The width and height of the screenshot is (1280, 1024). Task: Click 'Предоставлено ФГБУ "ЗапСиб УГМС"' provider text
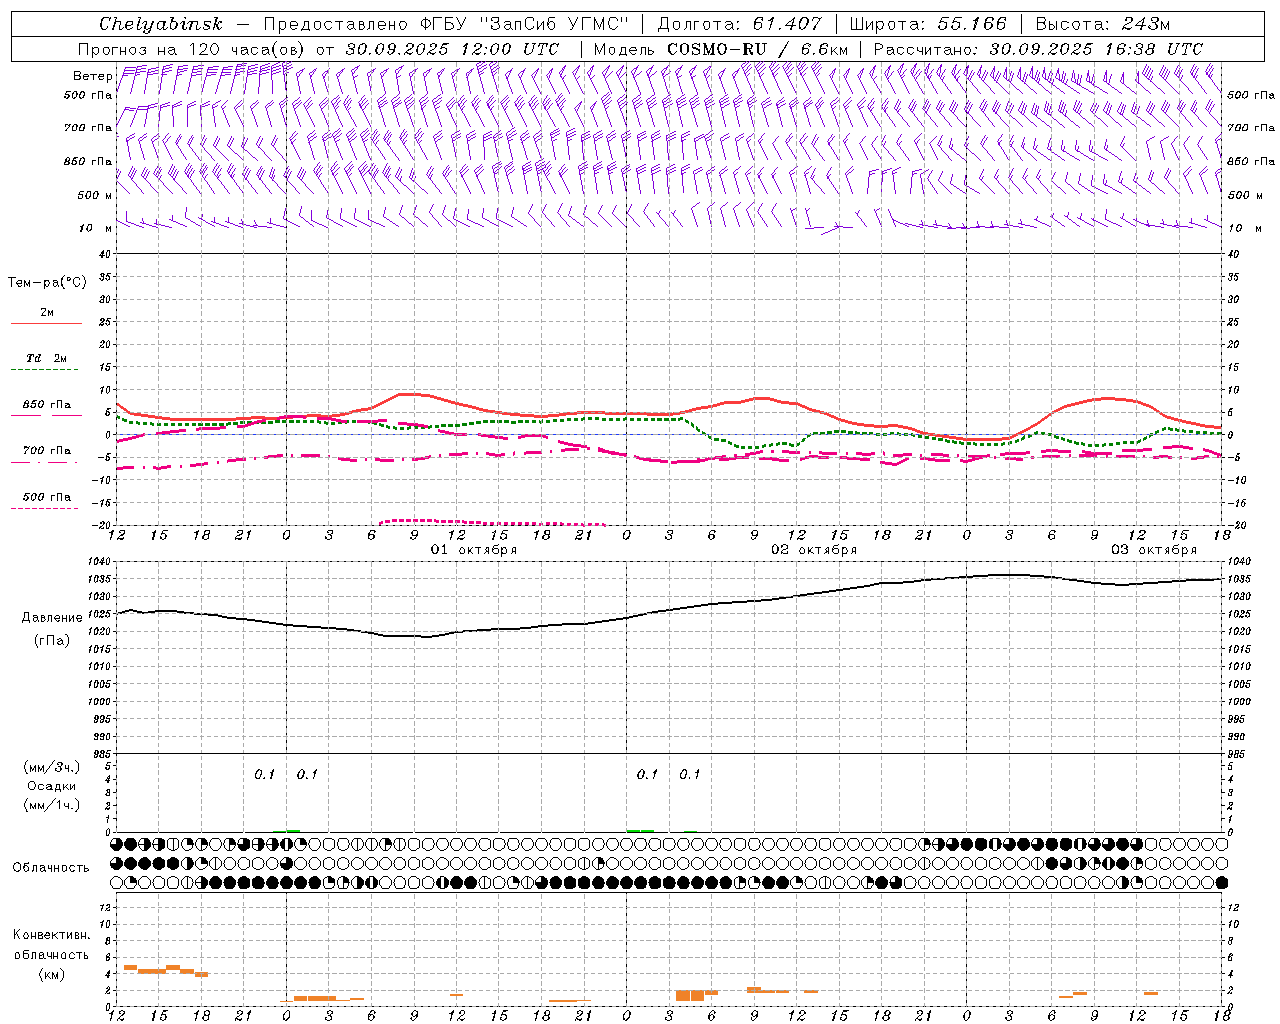tap(445, 24)
